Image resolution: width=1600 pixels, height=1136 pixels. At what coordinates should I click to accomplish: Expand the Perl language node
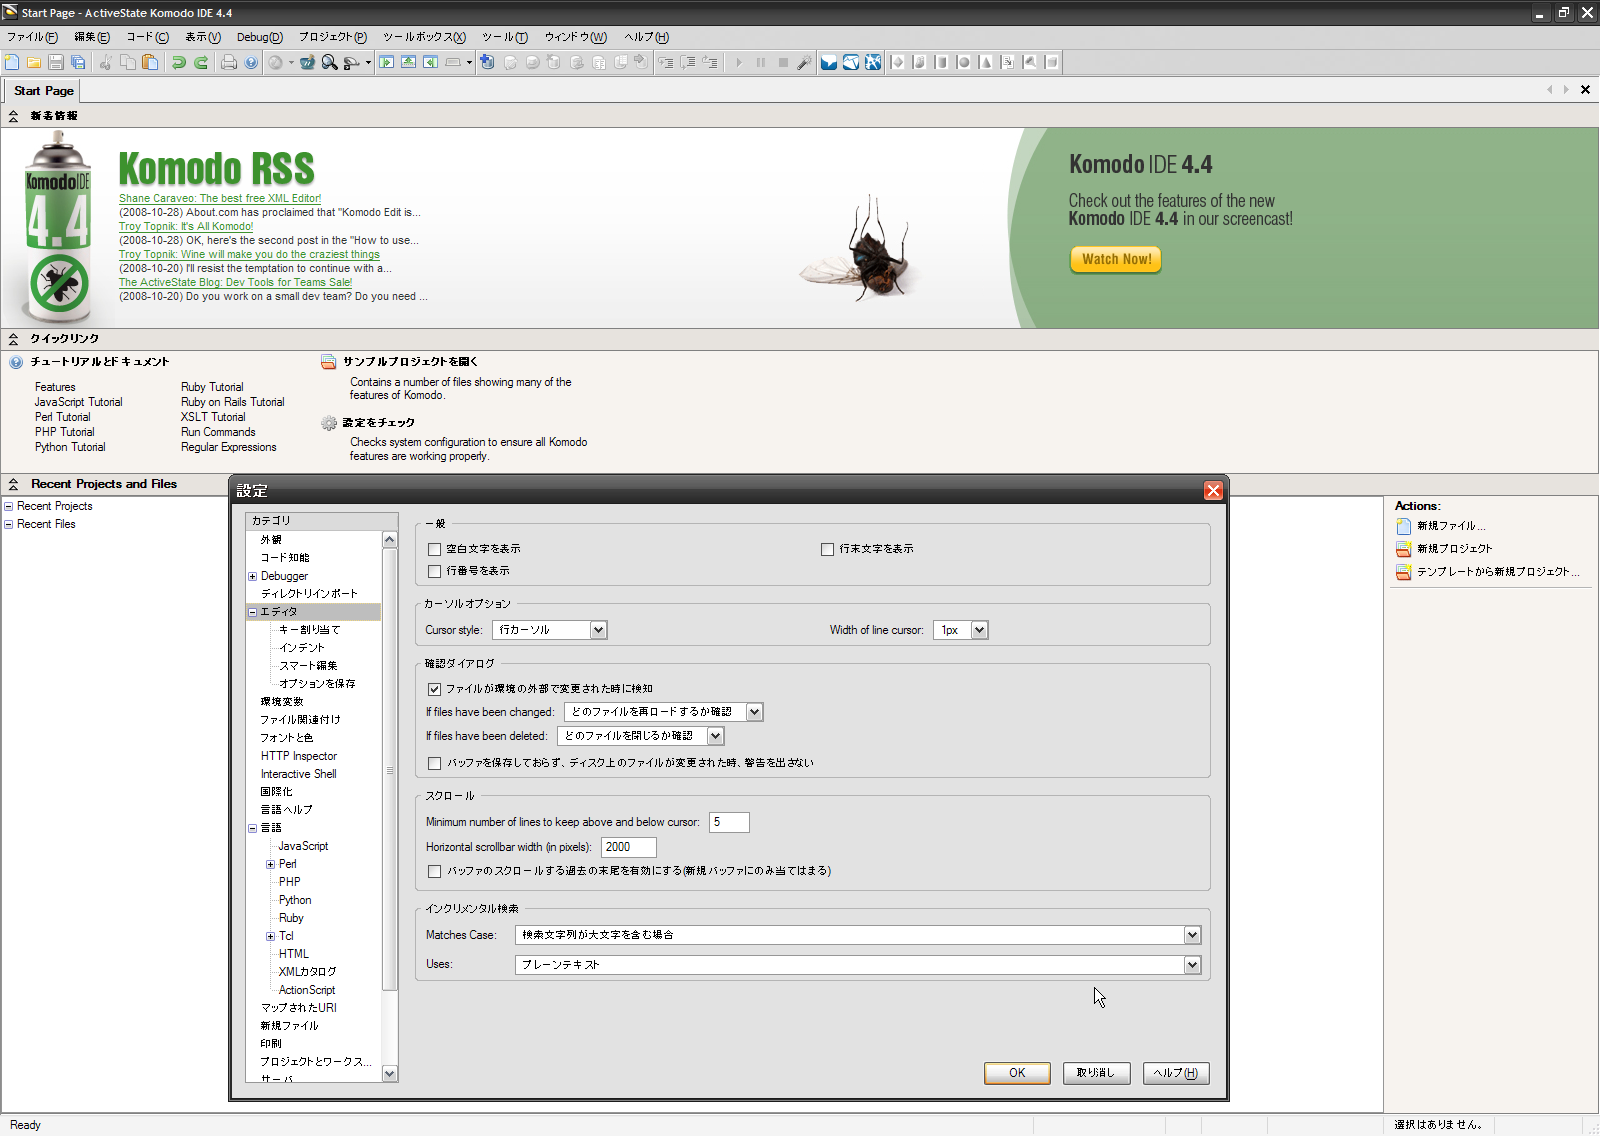(x=271, y=864)
